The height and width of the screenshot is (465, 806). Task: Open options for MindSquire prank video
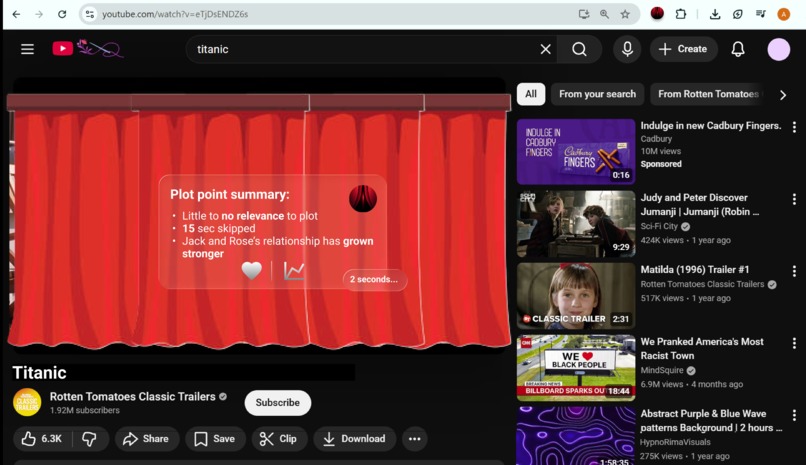[794, 343]
